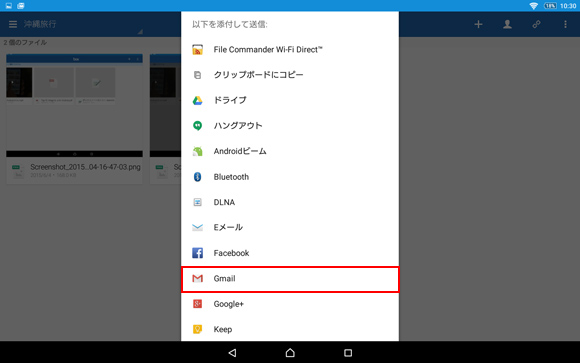Screen dimensions: 580x363
Task: Select the Bluetooth icon
Action: [198, 177]
